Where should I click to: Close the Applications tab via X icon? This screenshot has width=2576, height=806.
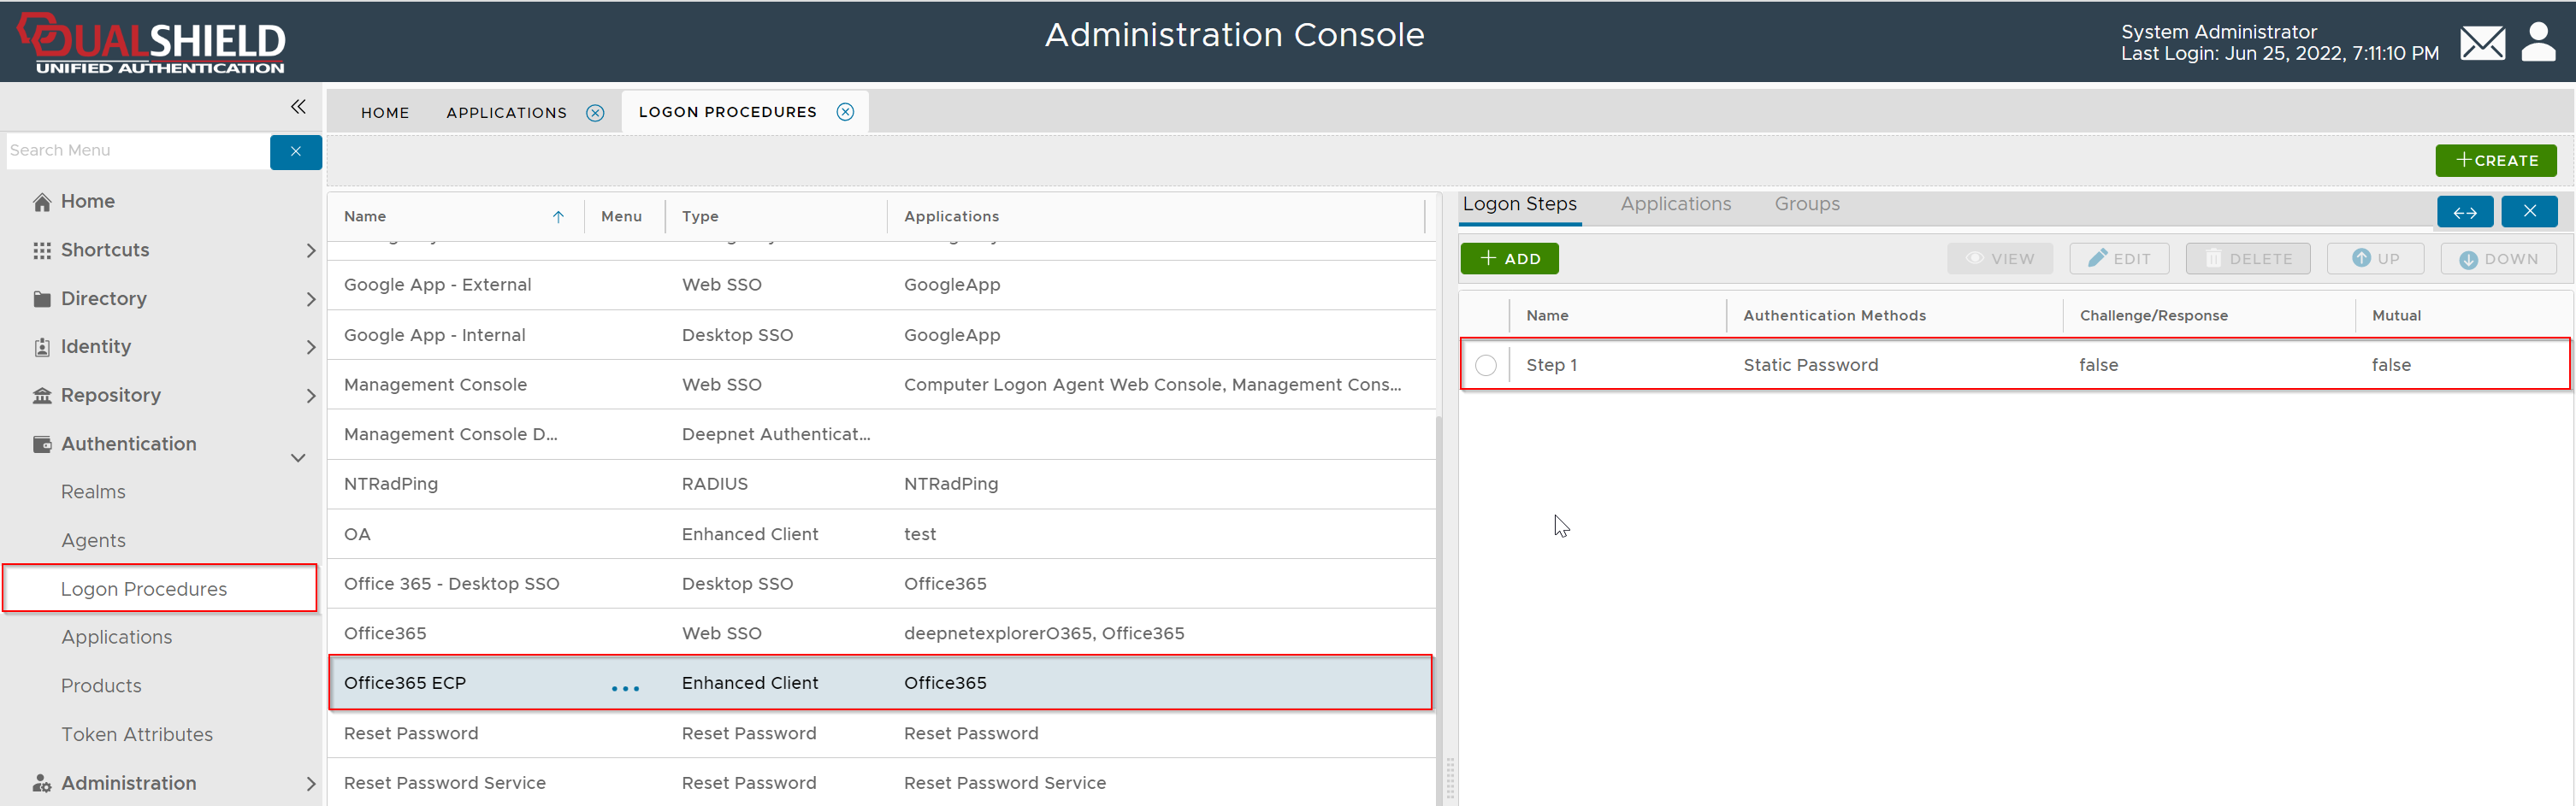[595, 113]
